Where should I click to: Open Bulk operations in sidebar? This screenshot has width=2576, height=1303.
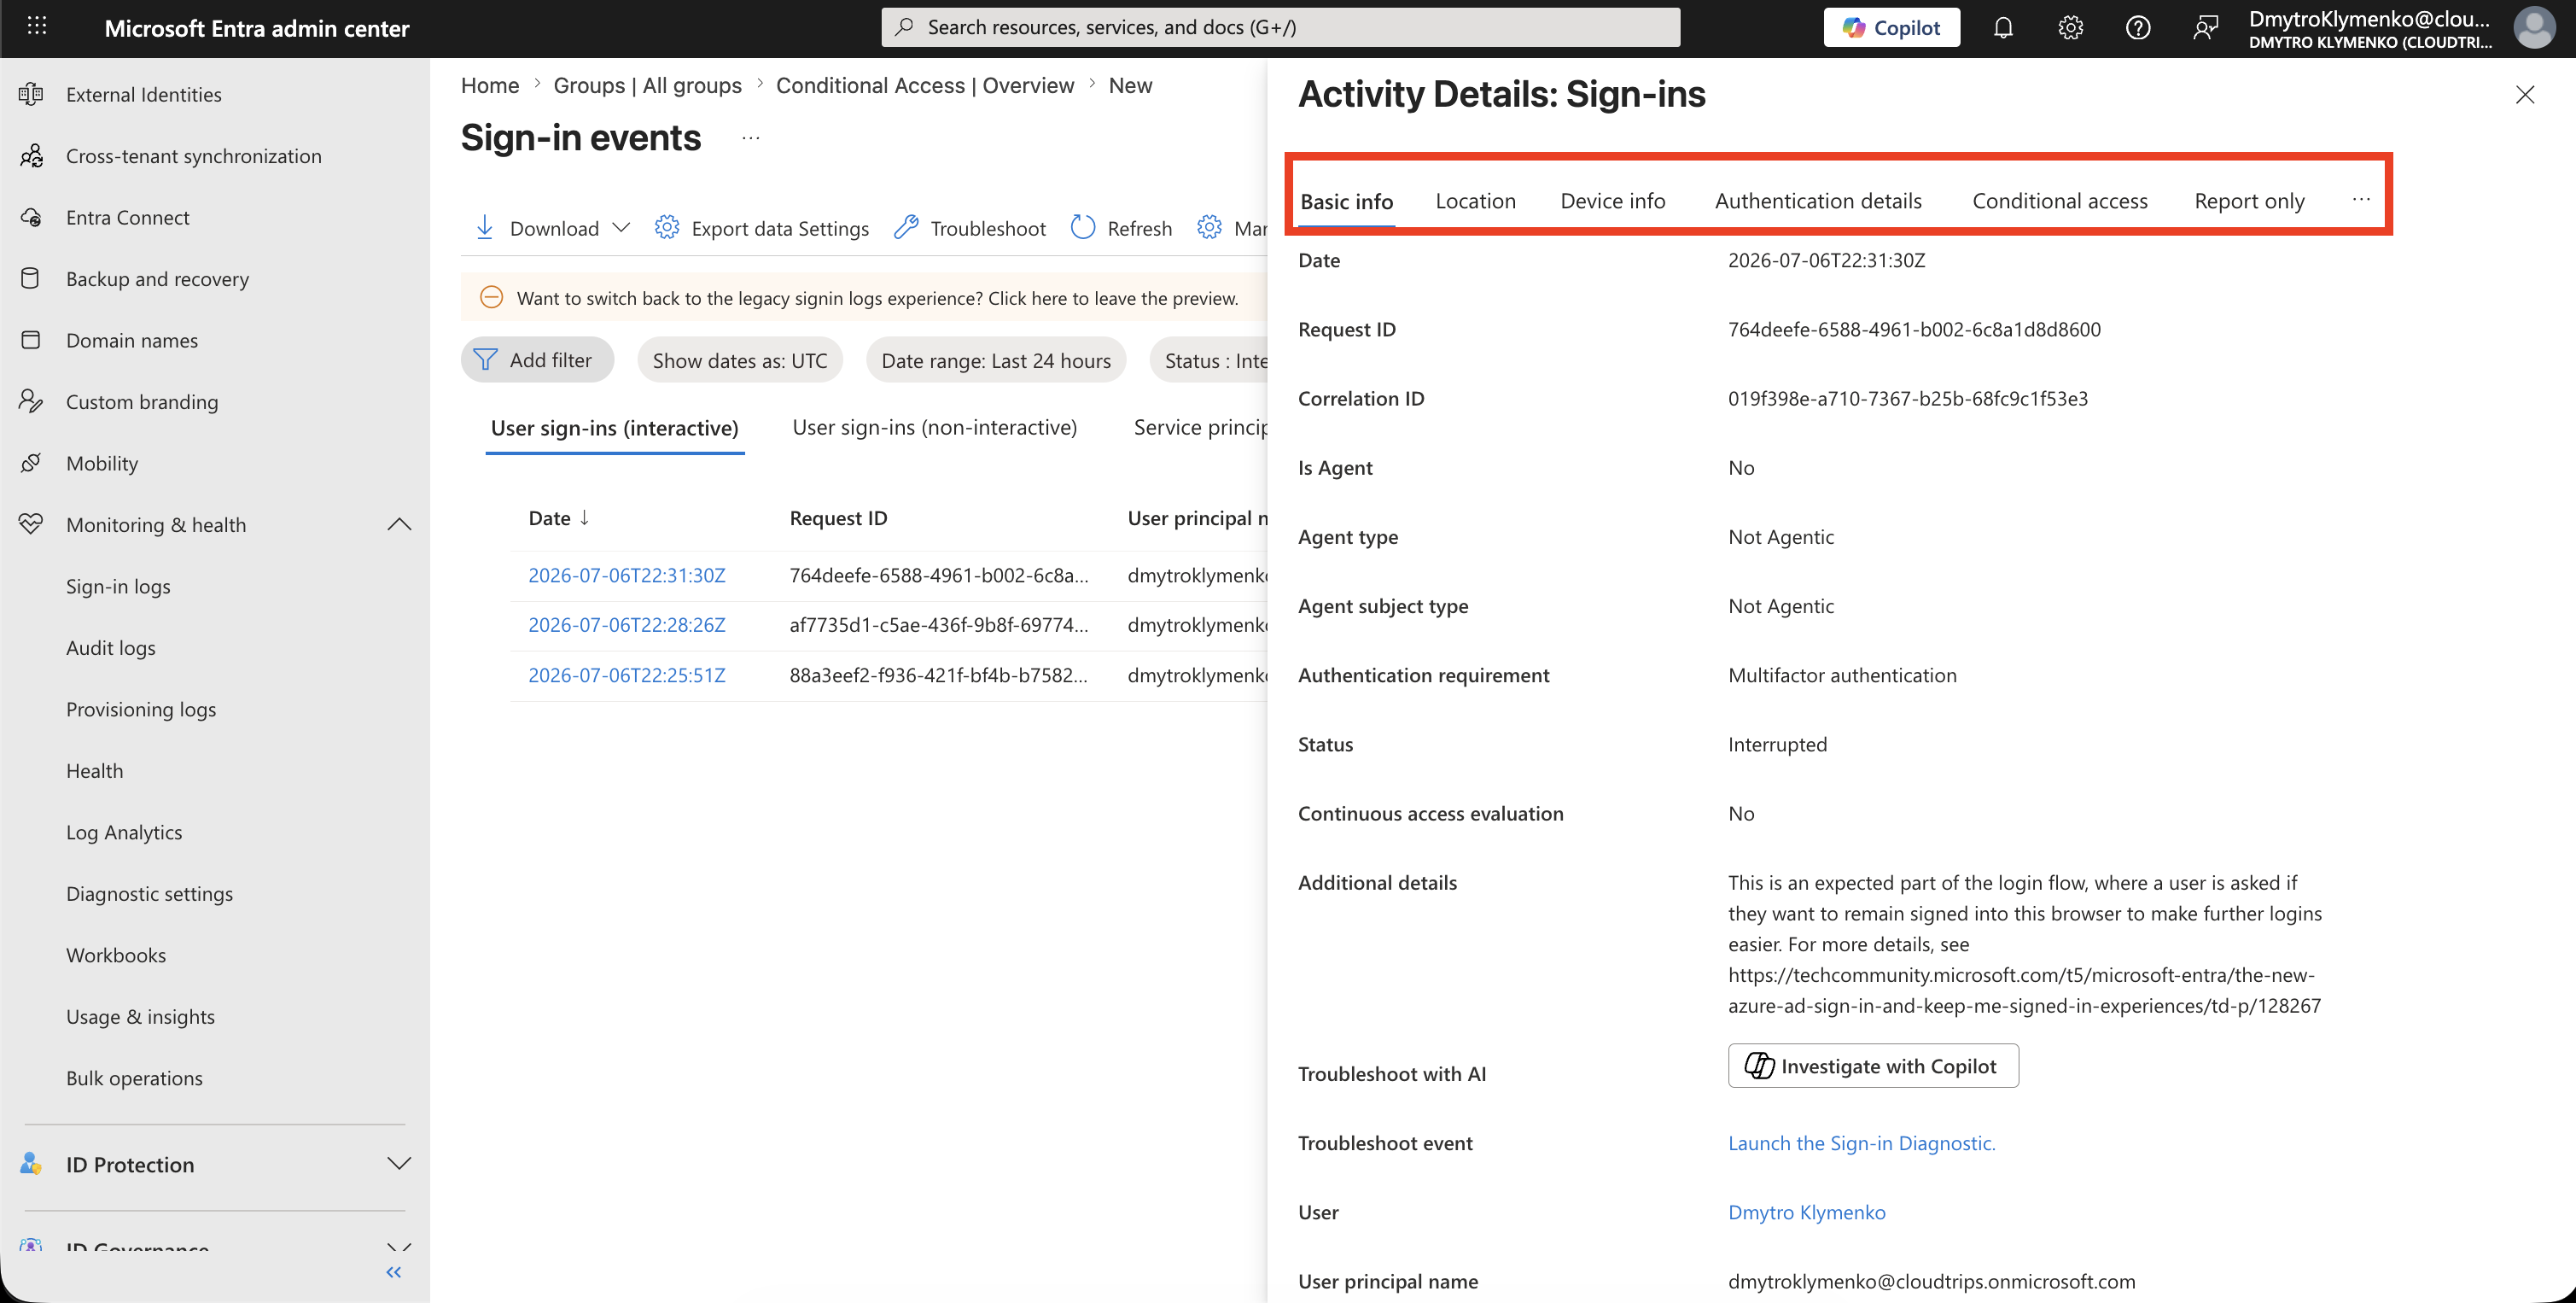point(134,1078)
